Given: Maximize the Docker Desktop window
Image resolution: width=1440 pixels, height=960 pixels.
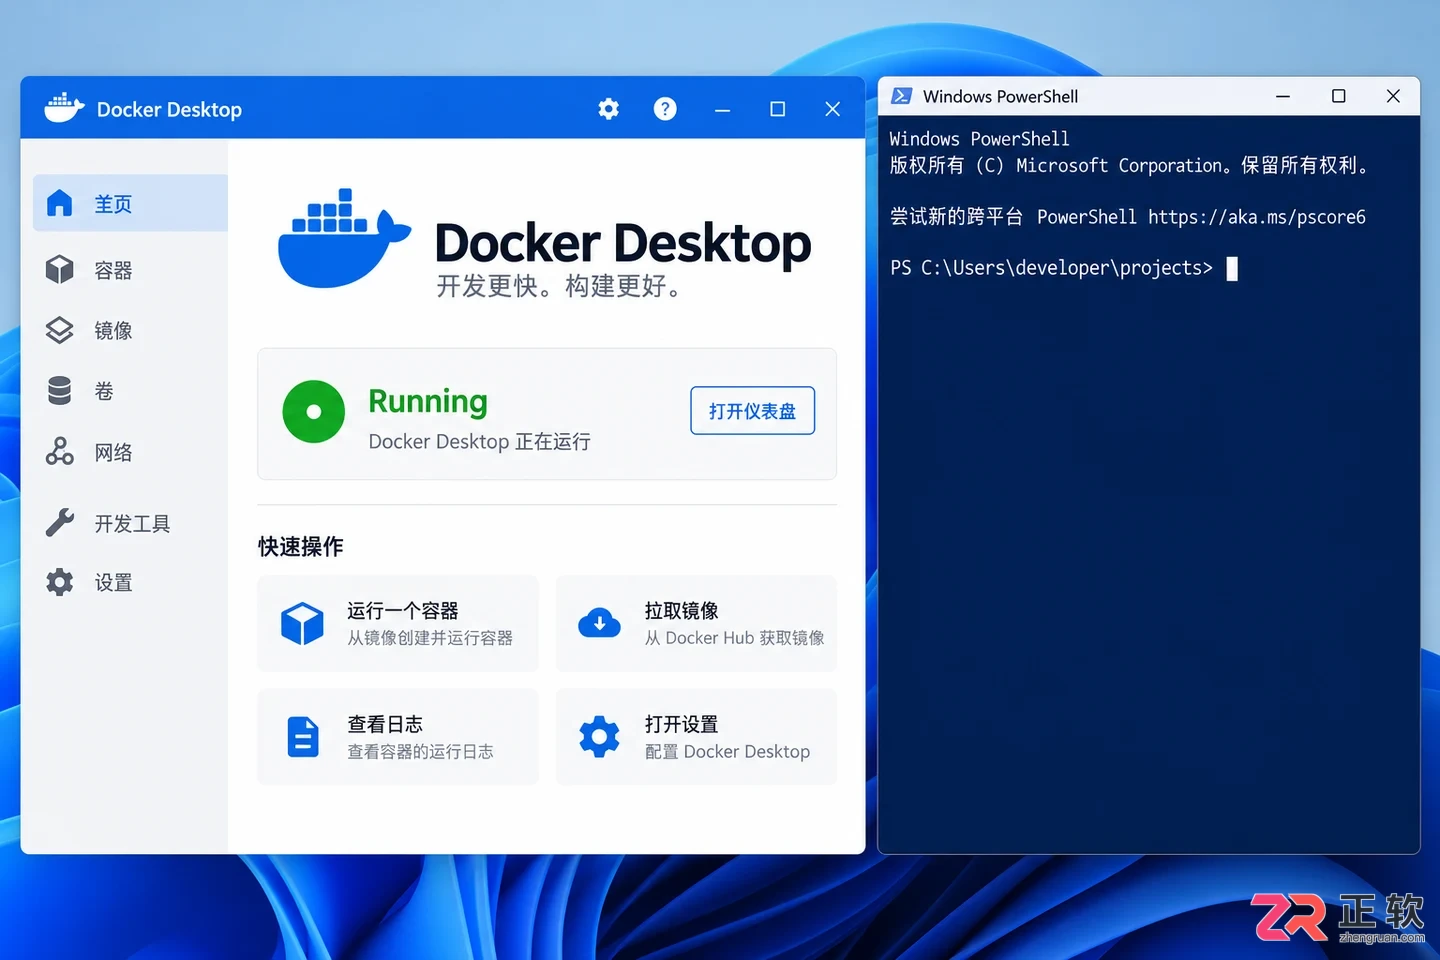Looking at the screenshot, I should click(x=777, y=109).
